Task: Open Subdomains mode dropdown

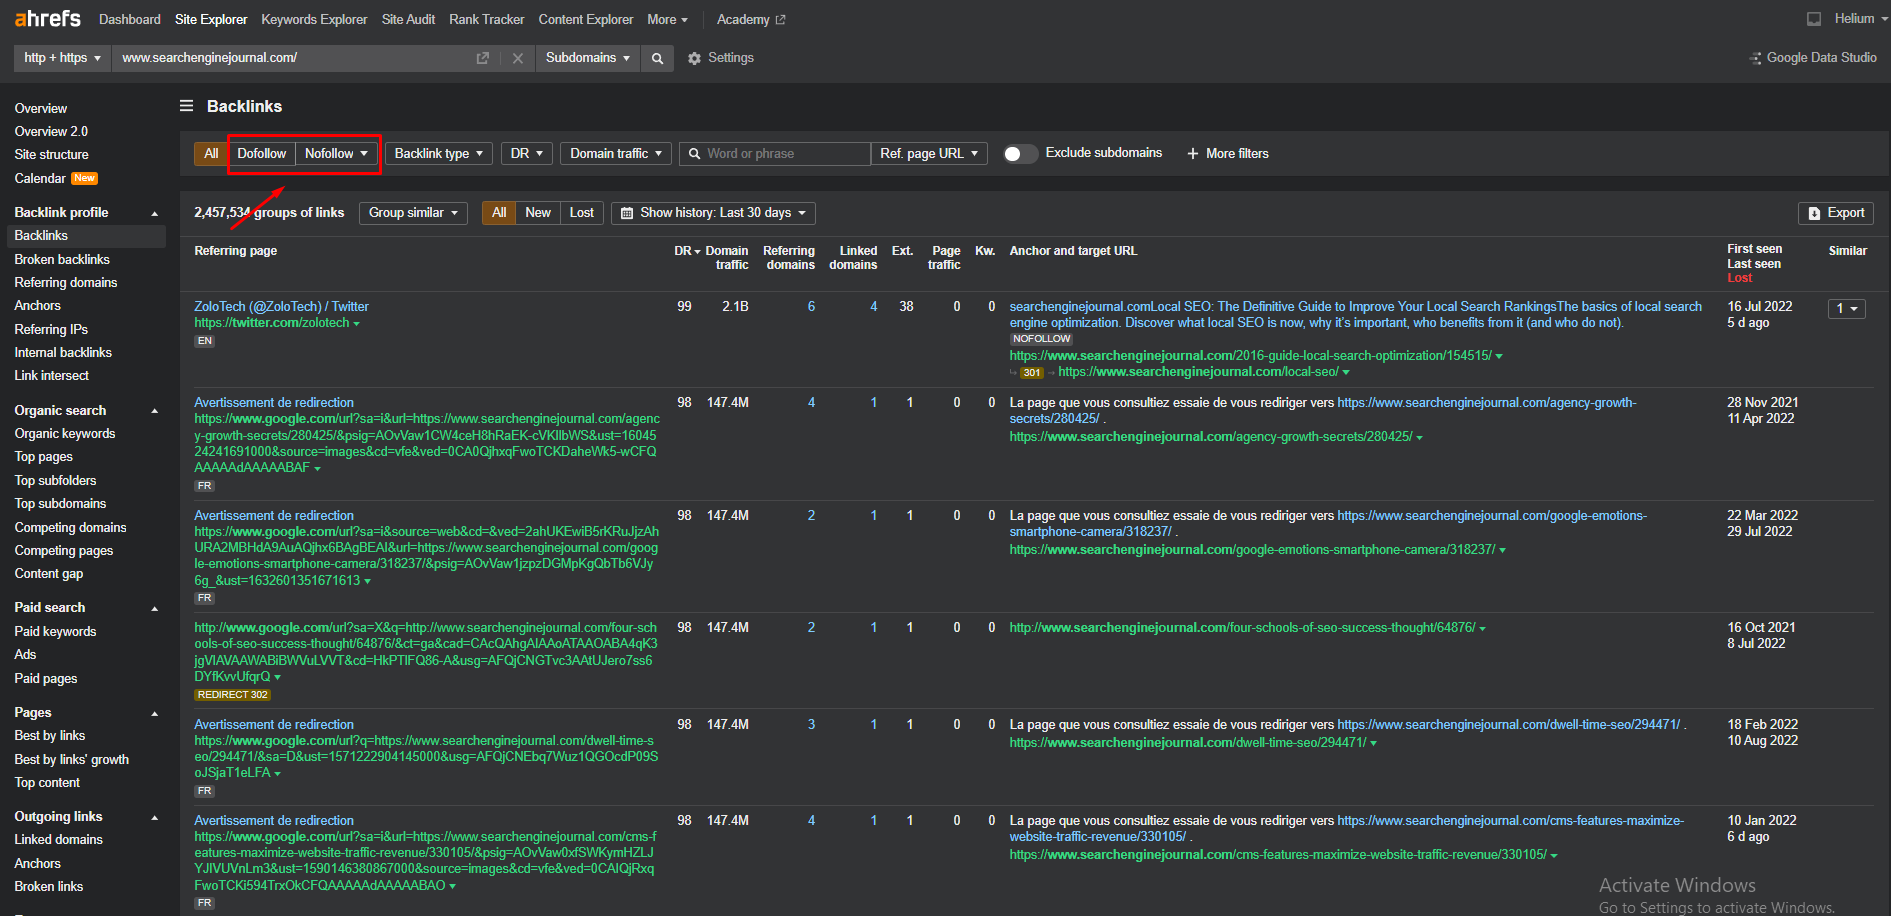Action: point(588,58)
